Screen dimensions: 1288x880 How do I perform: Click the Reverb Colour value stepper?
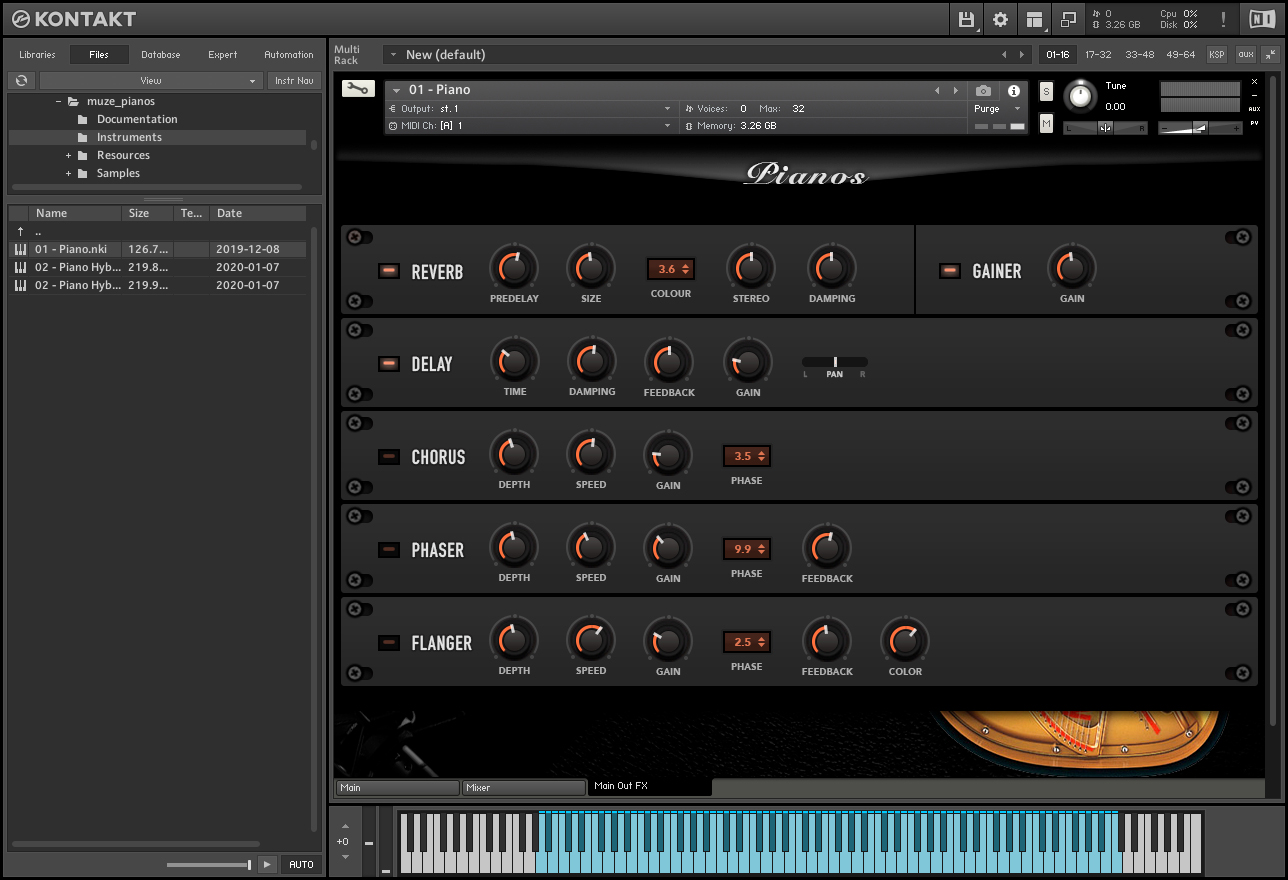pos(671,269)
